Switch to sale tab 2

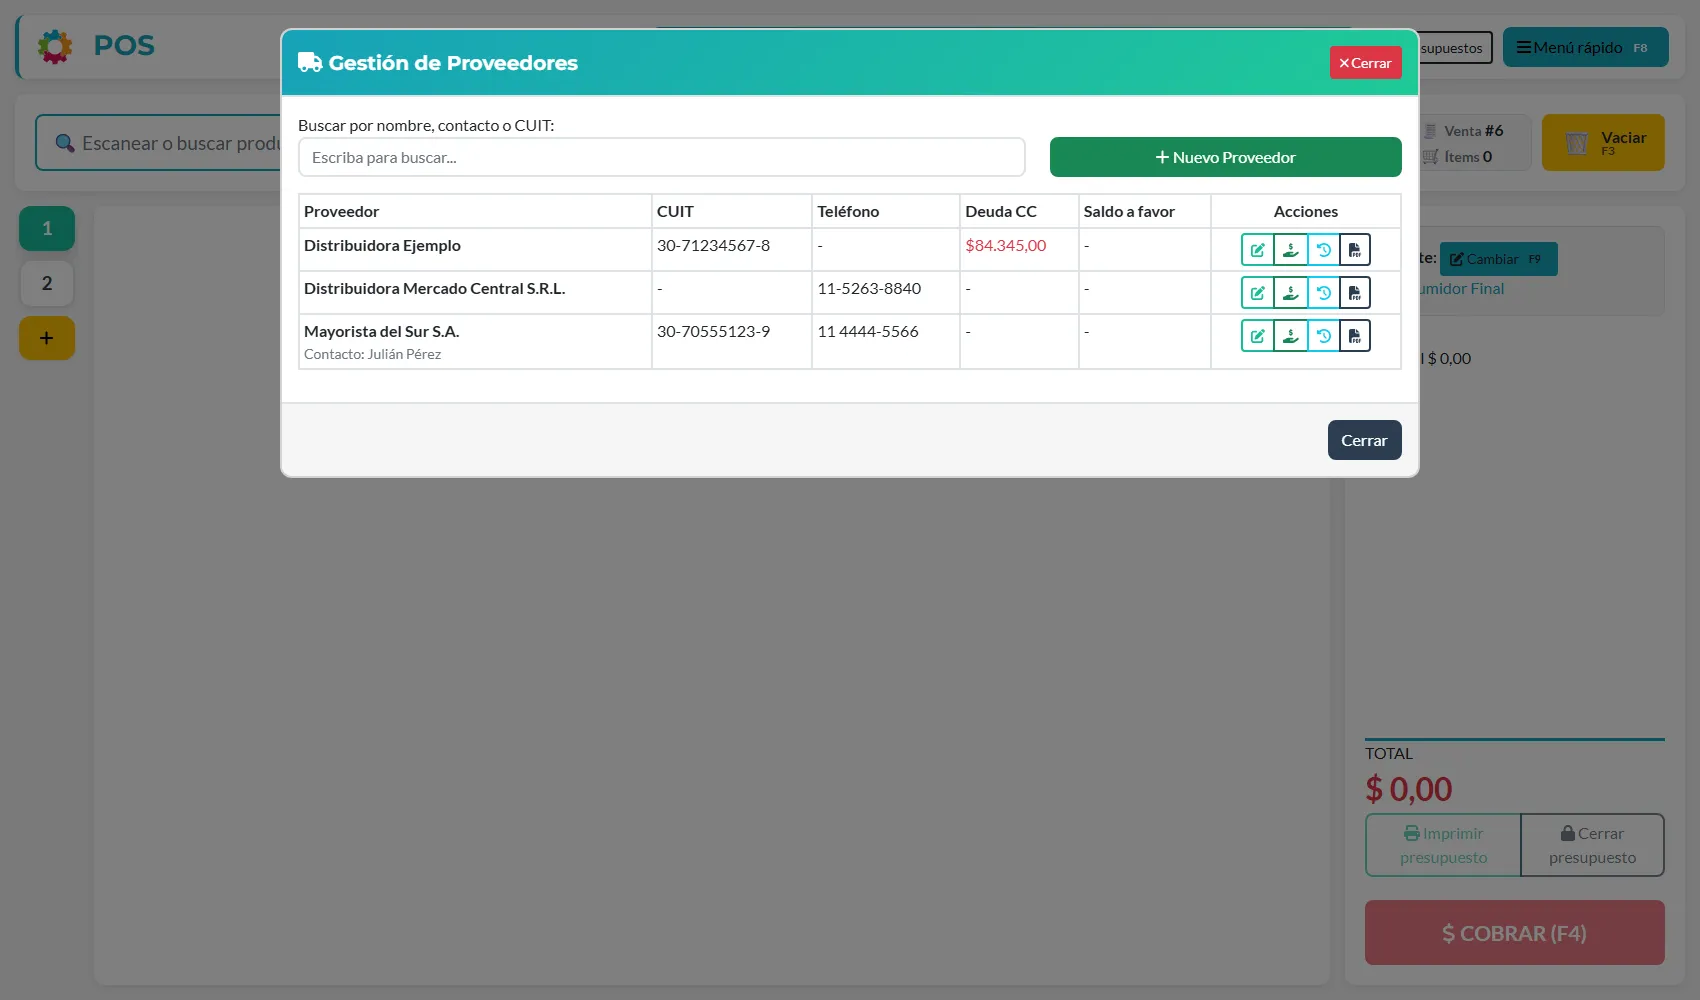(x=47, y=283)
